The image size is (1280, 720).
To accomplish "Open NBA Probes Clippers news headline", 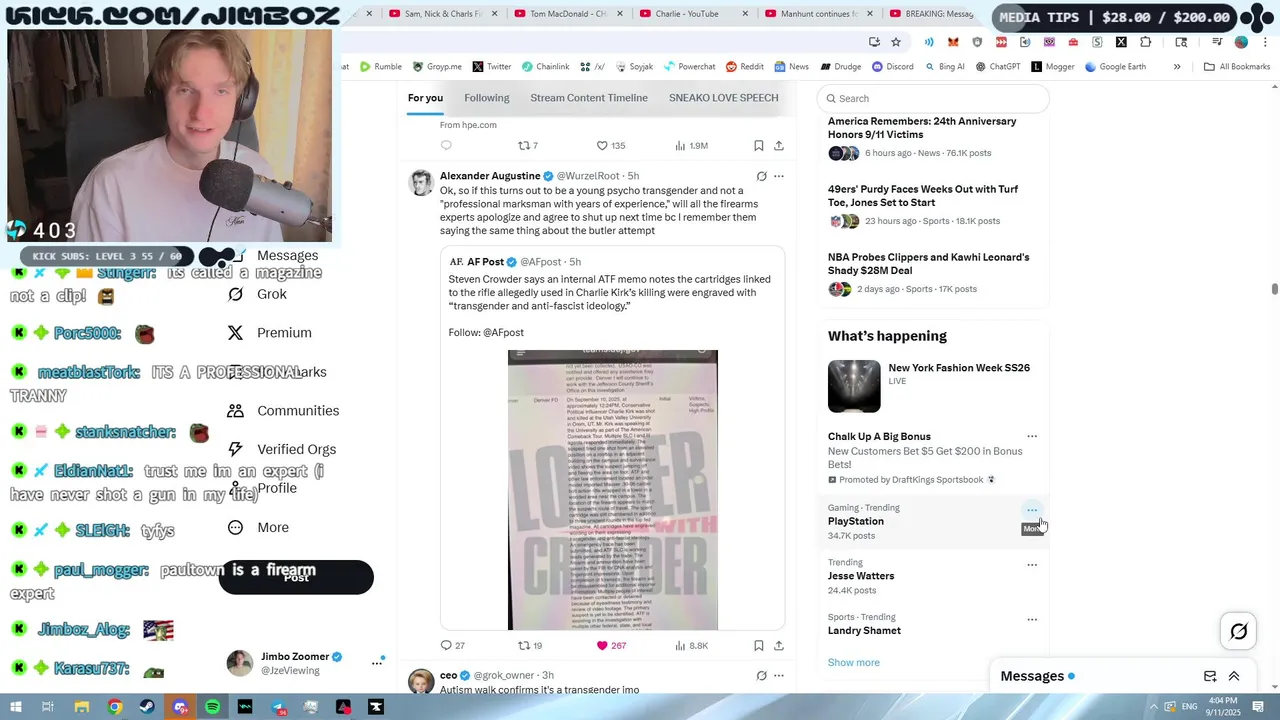I will point(928,264).
